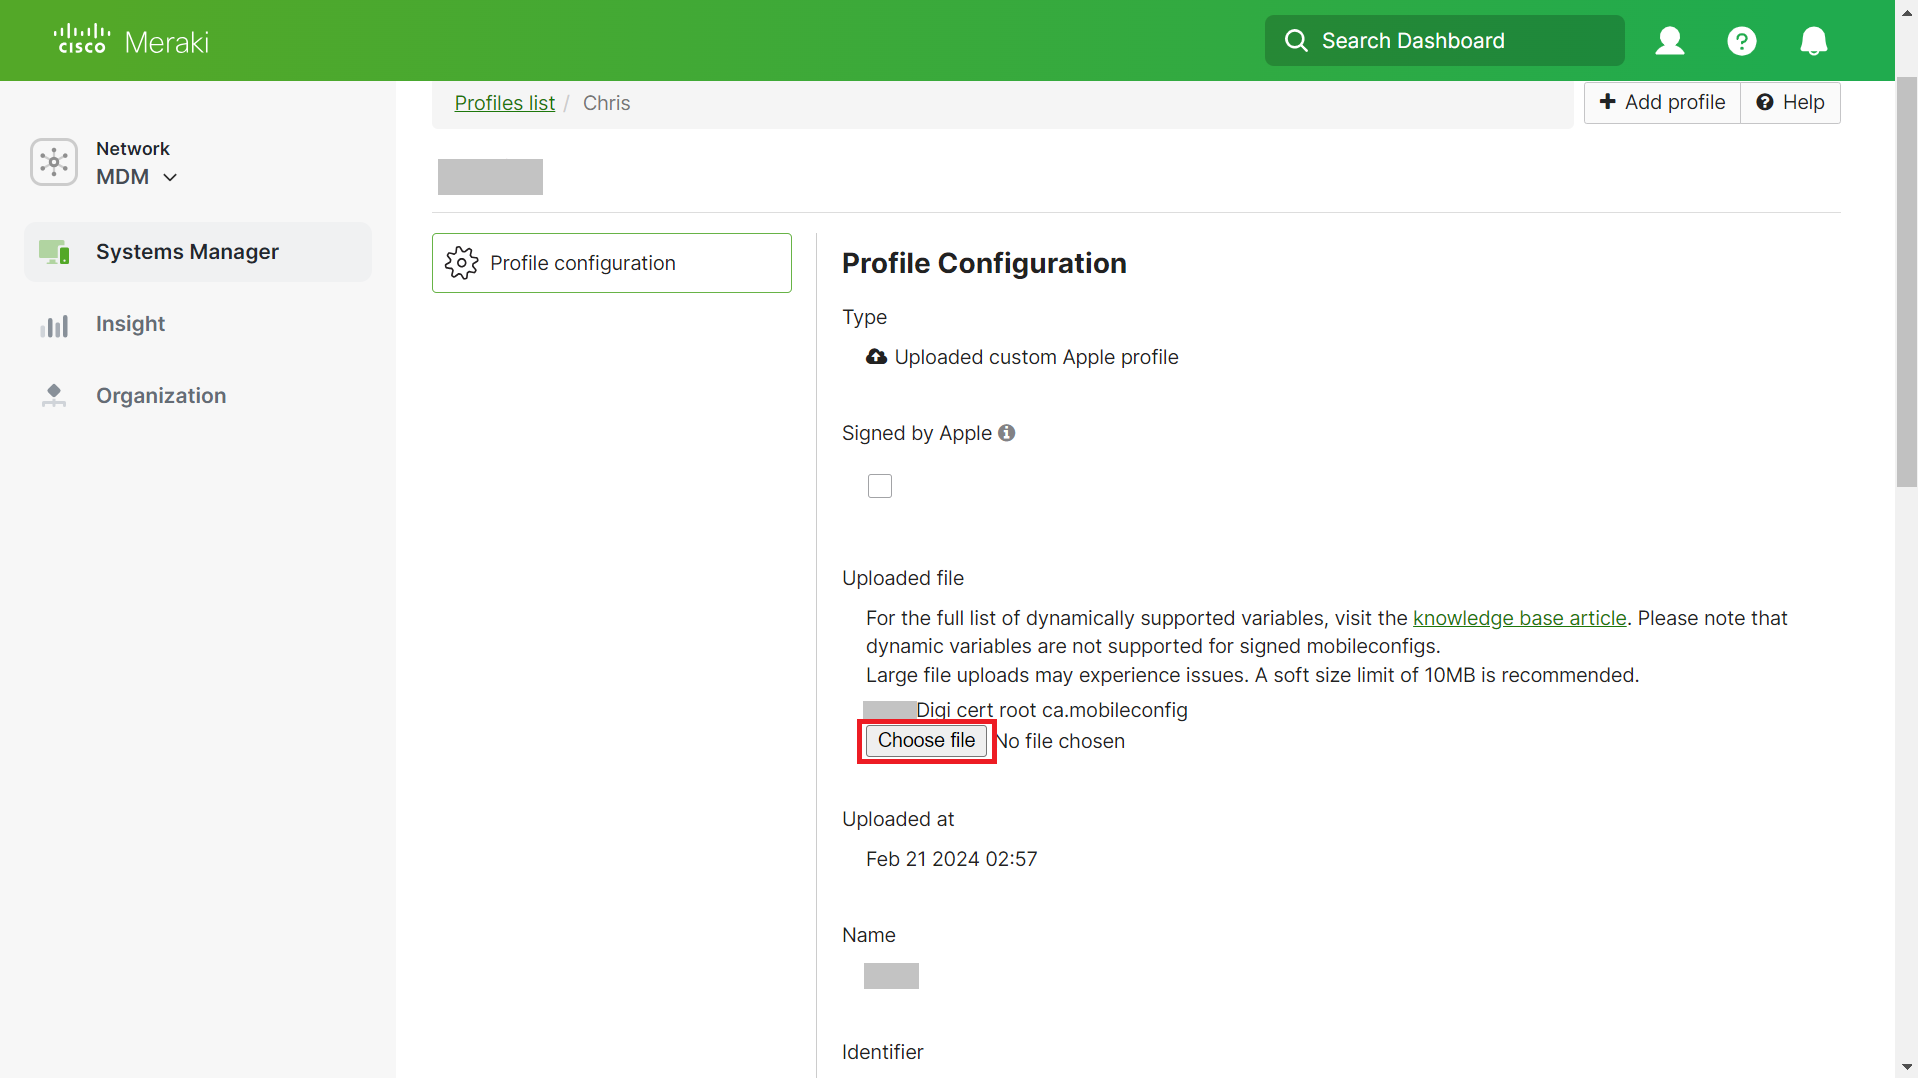Click the scrollbar down arrow
The image size is (1918, 1078).
pyautogui.click(x=1906, y=1067)
